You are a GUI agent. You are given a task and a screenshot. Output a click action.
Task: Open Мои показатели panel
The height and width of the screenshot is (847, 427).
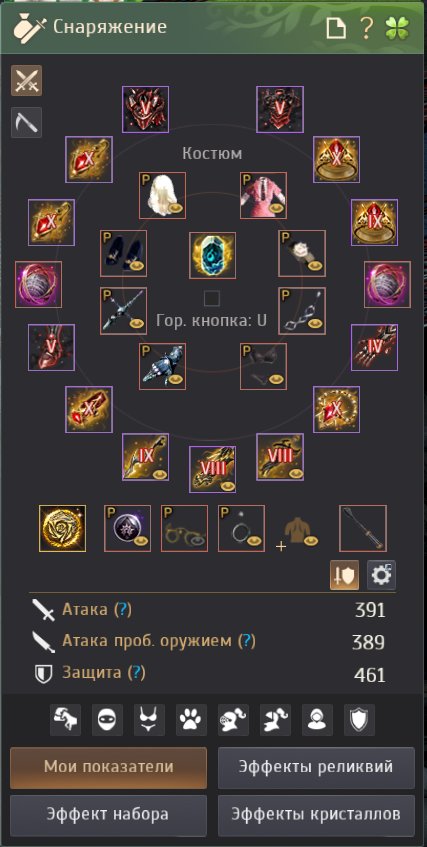click(109, 768)
